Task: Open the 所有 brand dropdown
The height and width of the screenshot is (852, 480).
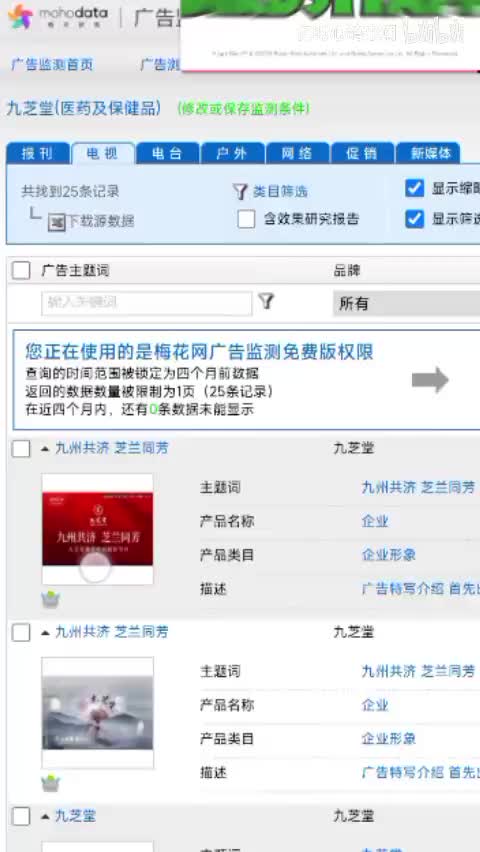Action: (406, 303)
